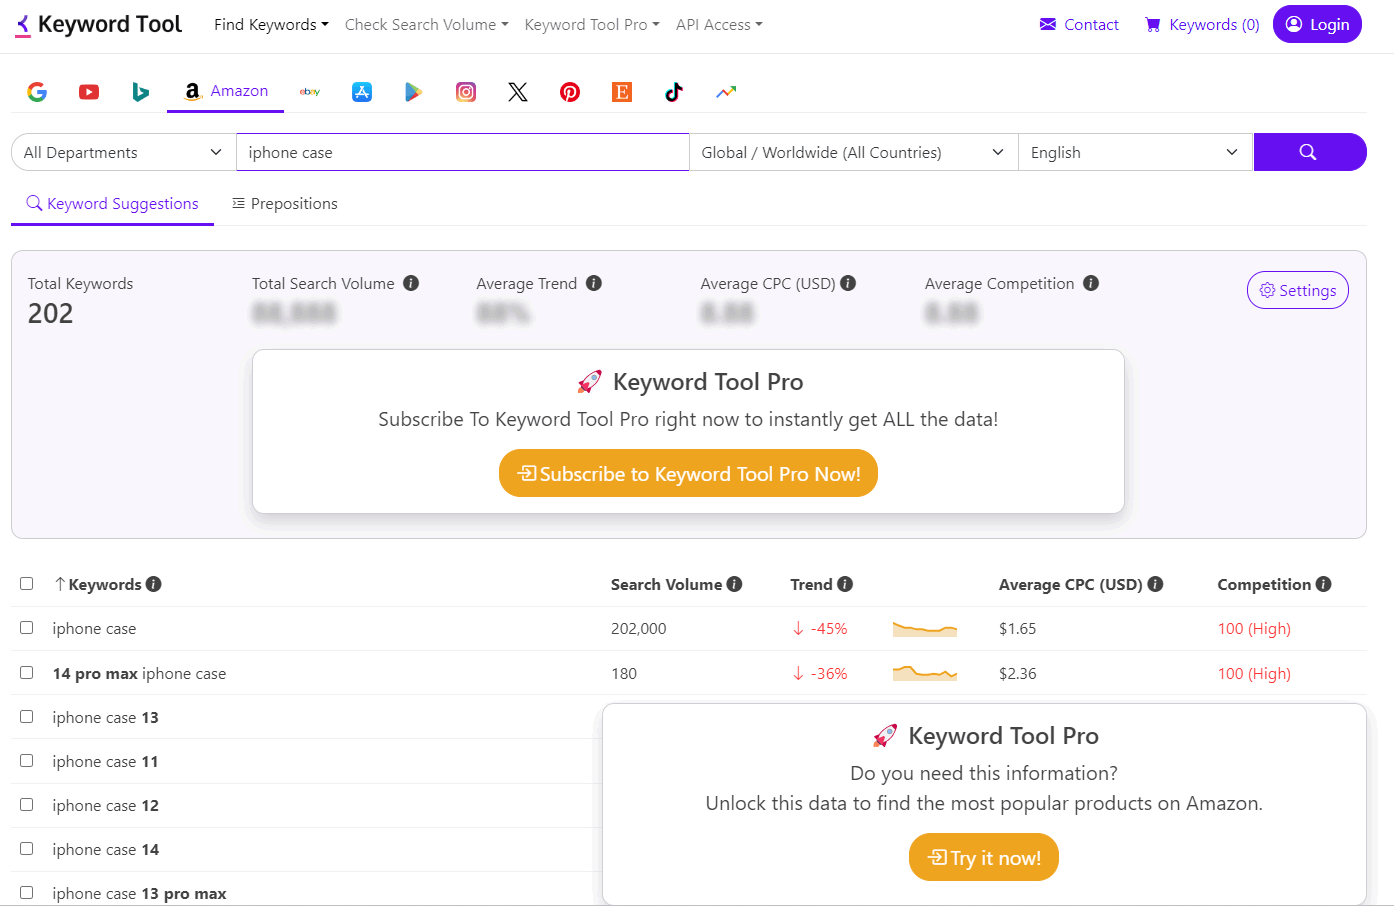Select the Etsy platform icon
This screenshot has width=1394, height=906.
point(622,92)
